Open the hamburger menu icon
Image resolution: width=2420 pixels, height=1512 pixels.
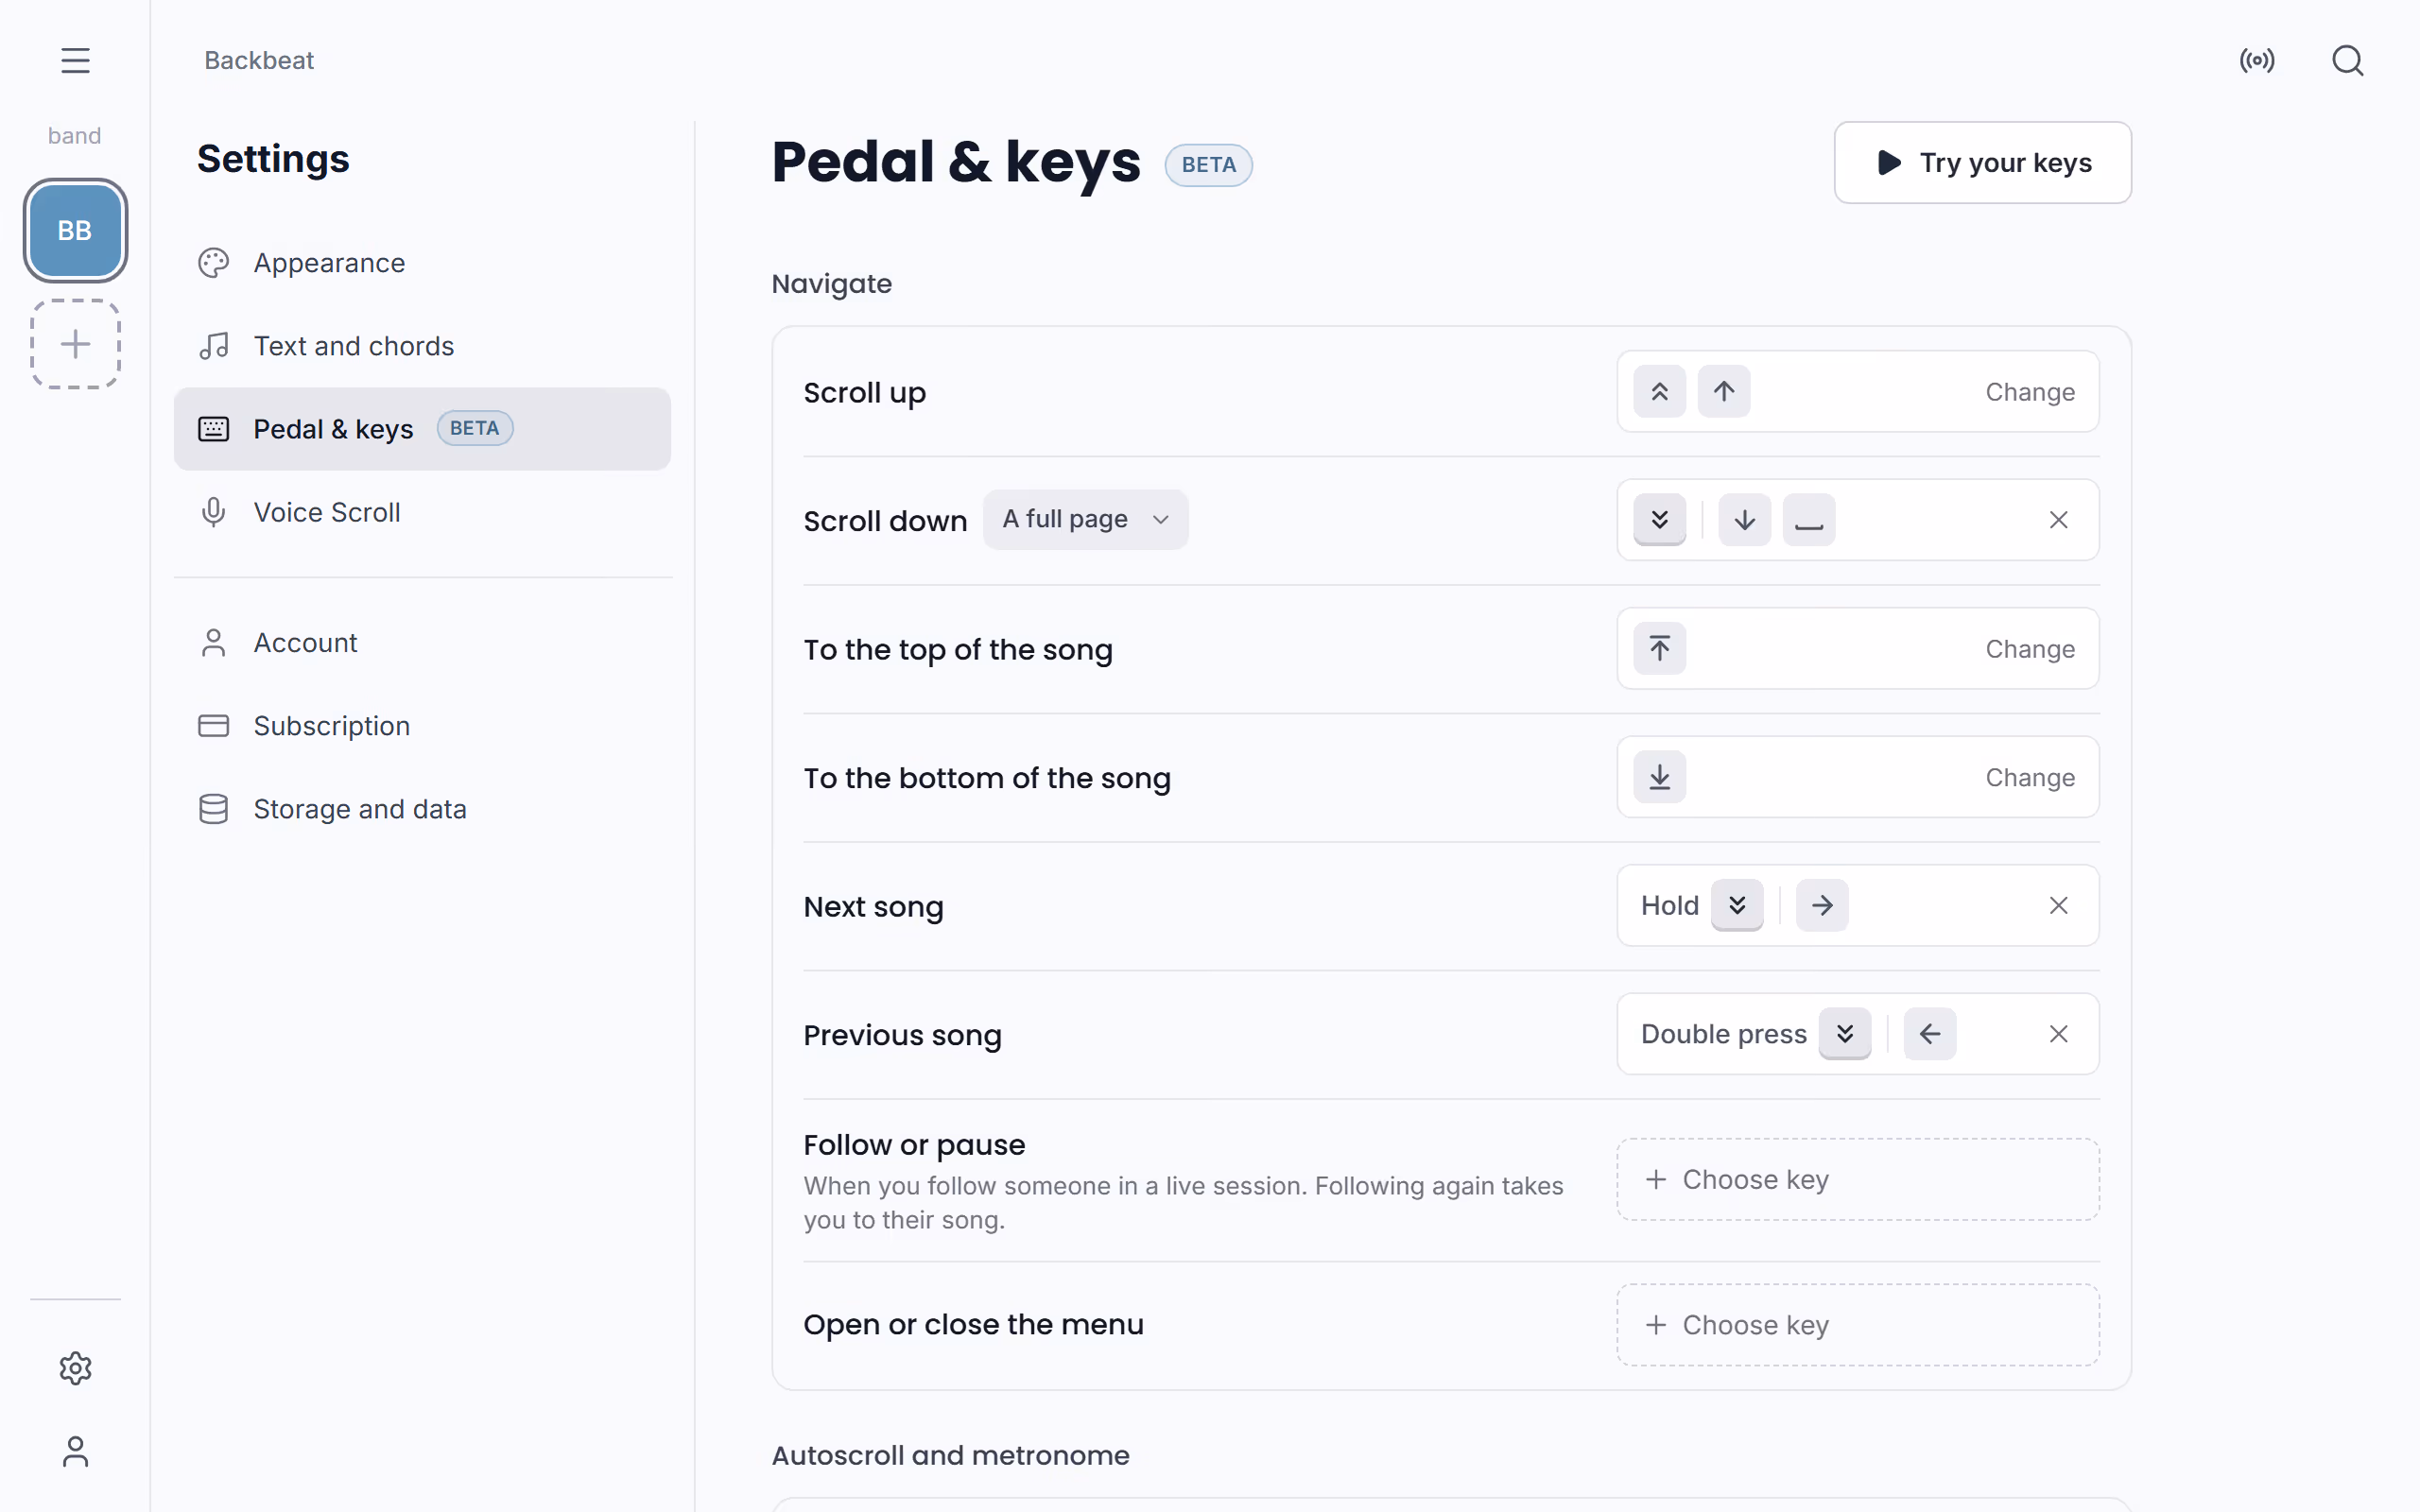[75, 60]
